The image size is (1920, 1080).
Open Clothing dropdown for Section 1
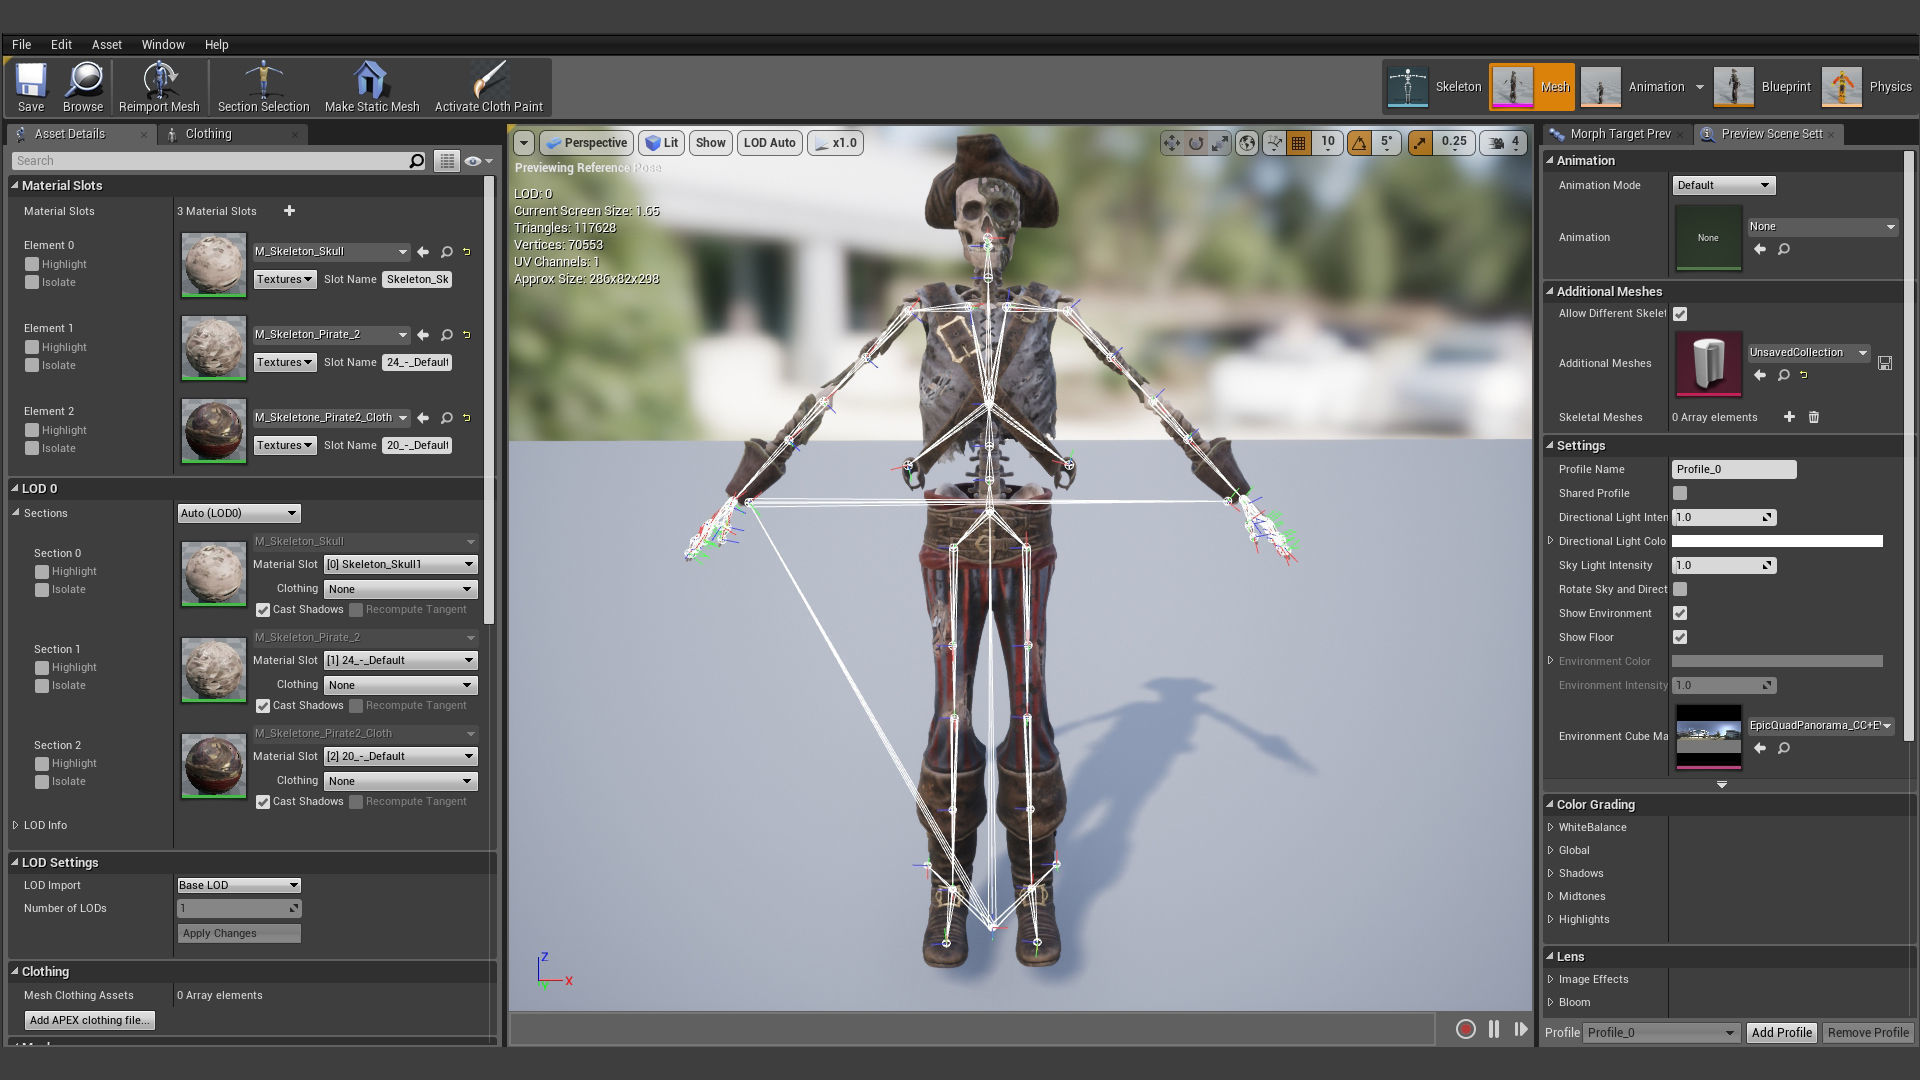pyautogui.click(x=400, y=685)
